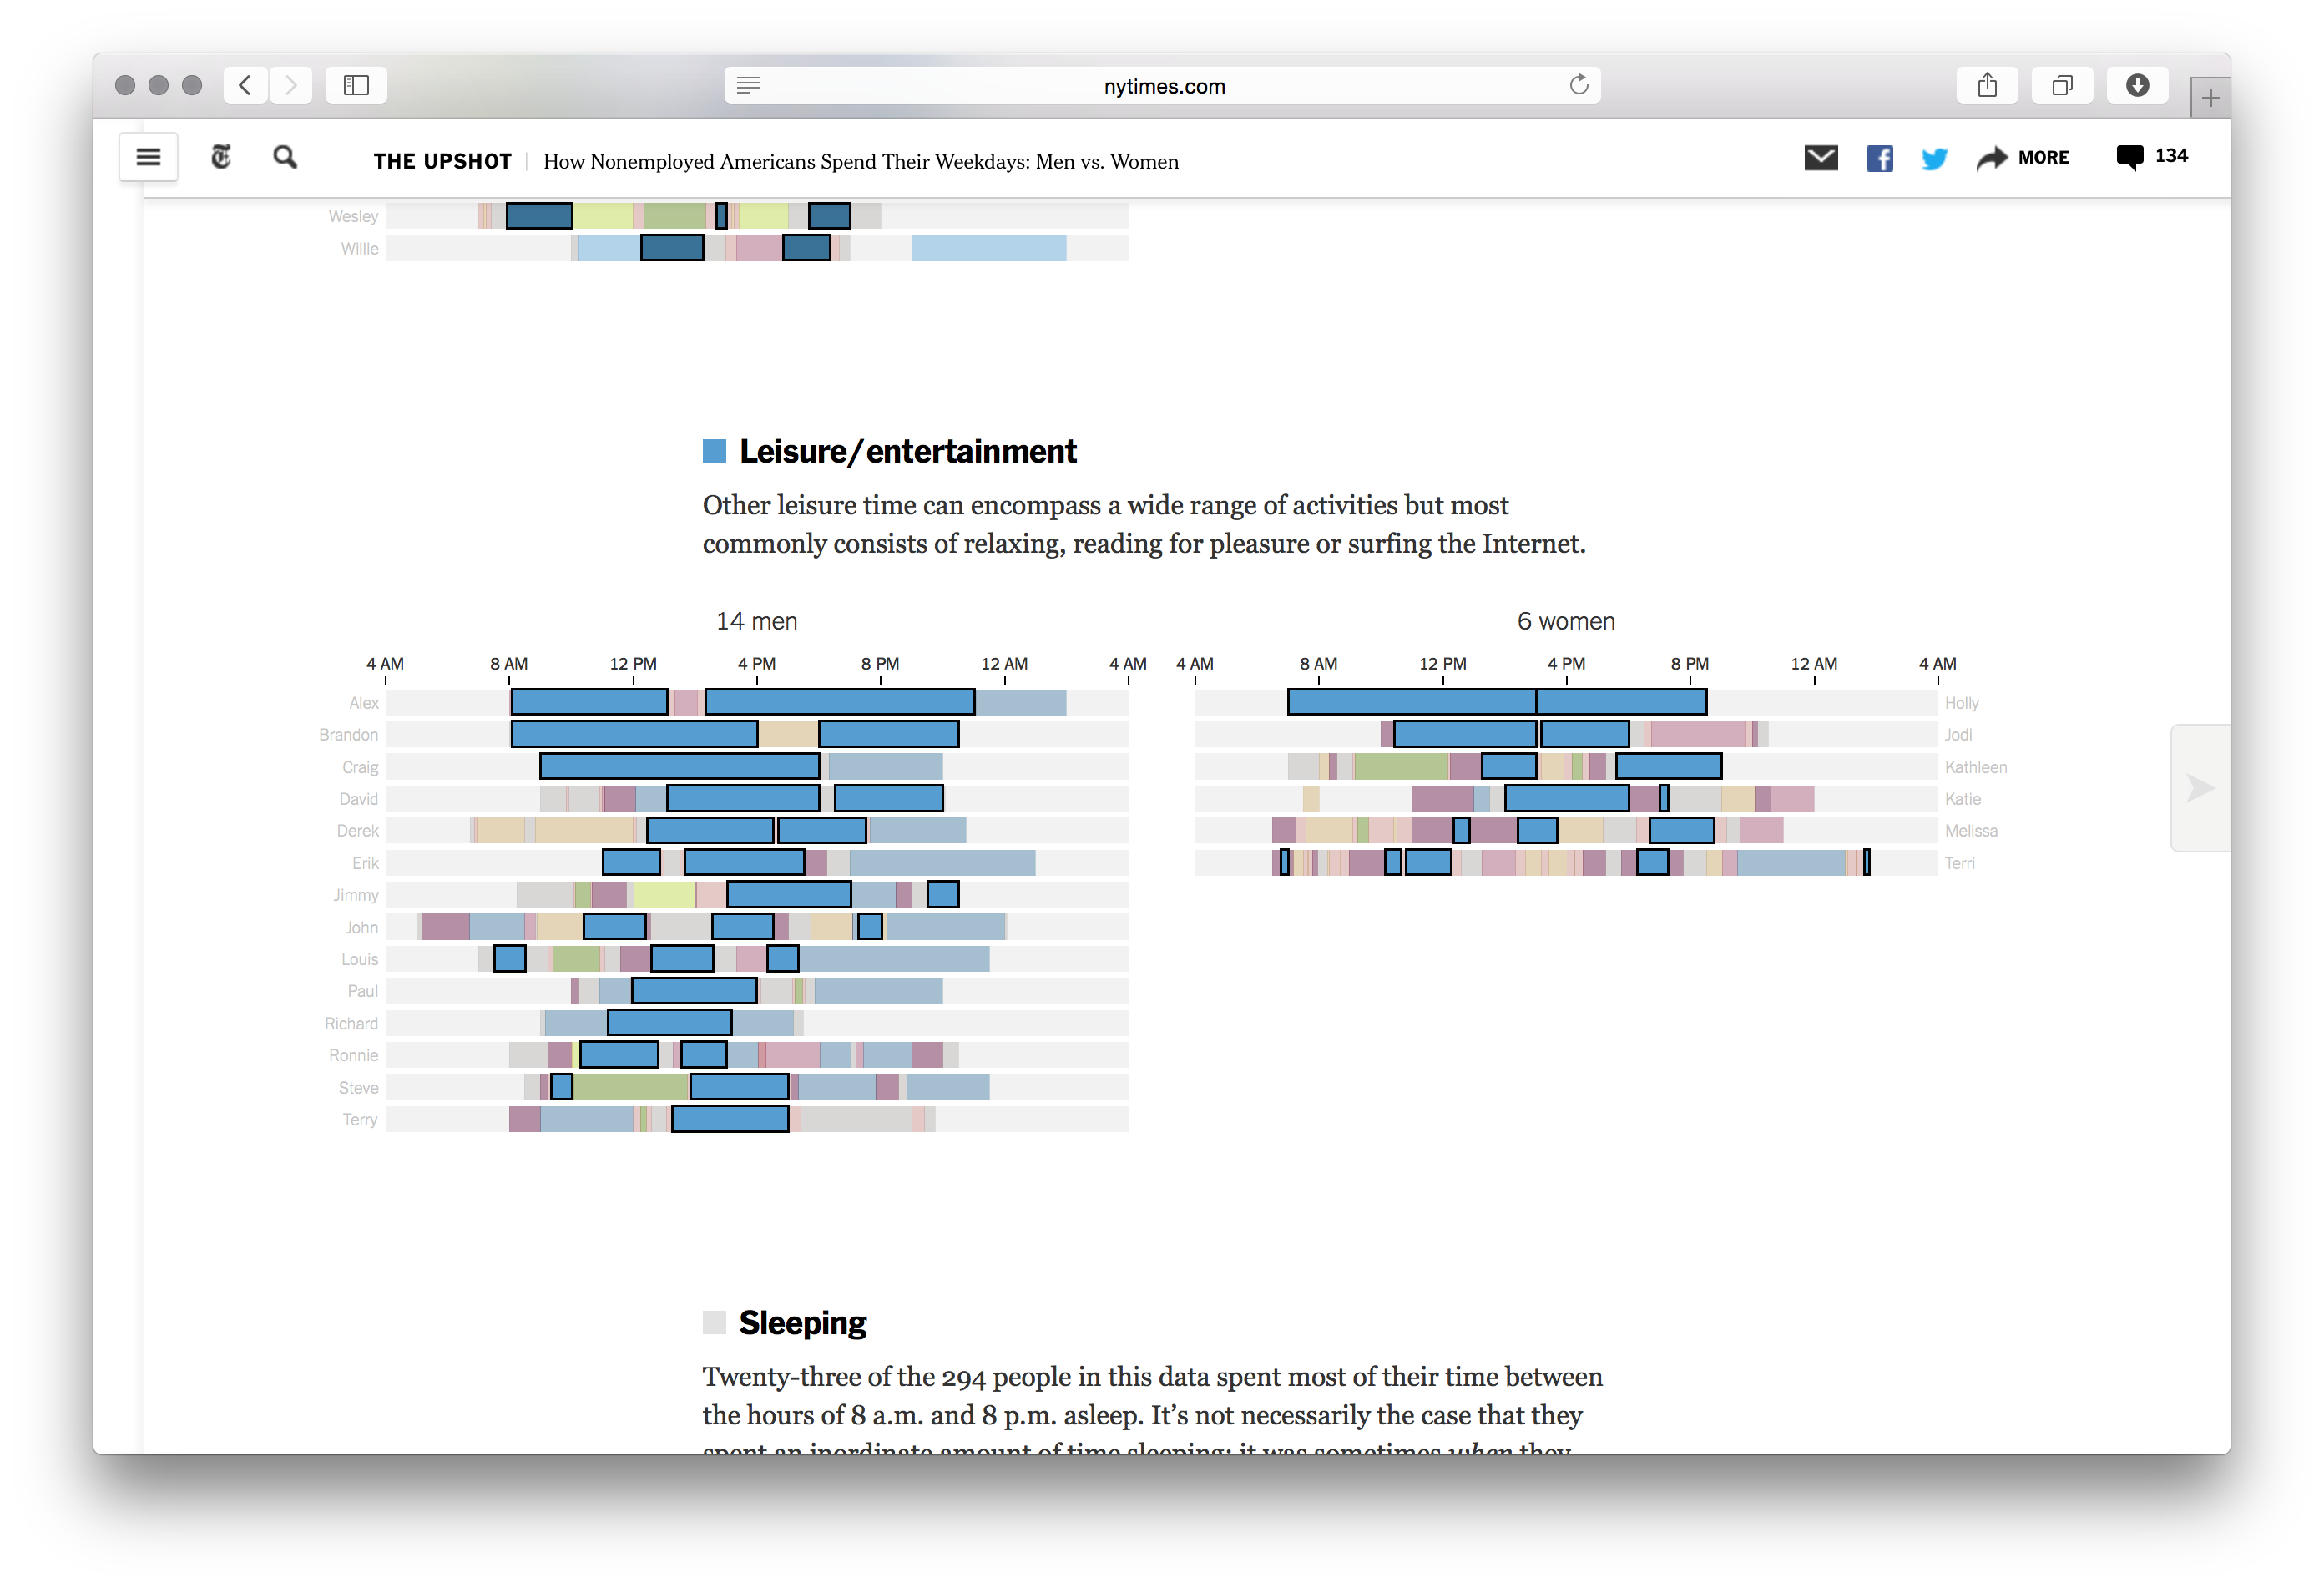Share the article by email icon
The width and height of the screenshot is (2324, 1588).
(1820, 158)
